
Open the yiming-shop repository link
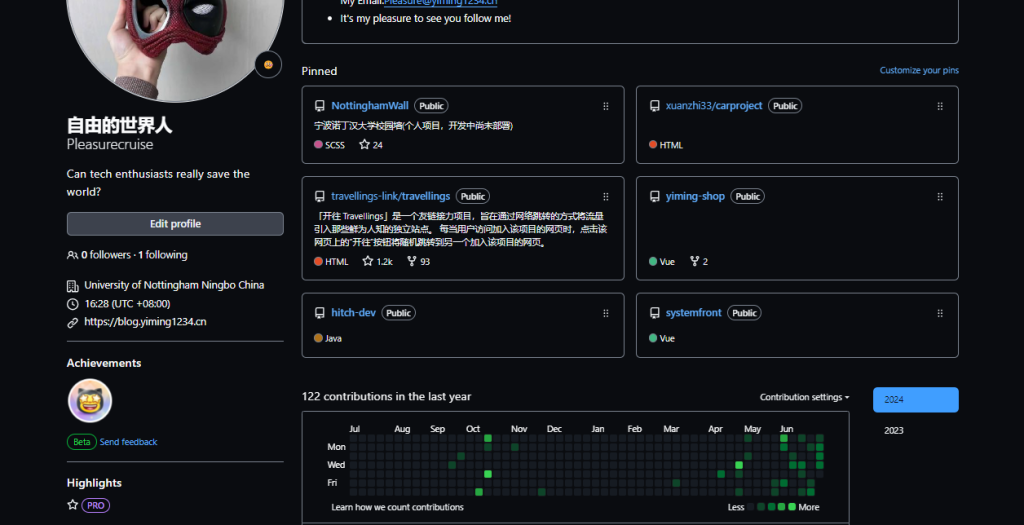click(695, 196)
